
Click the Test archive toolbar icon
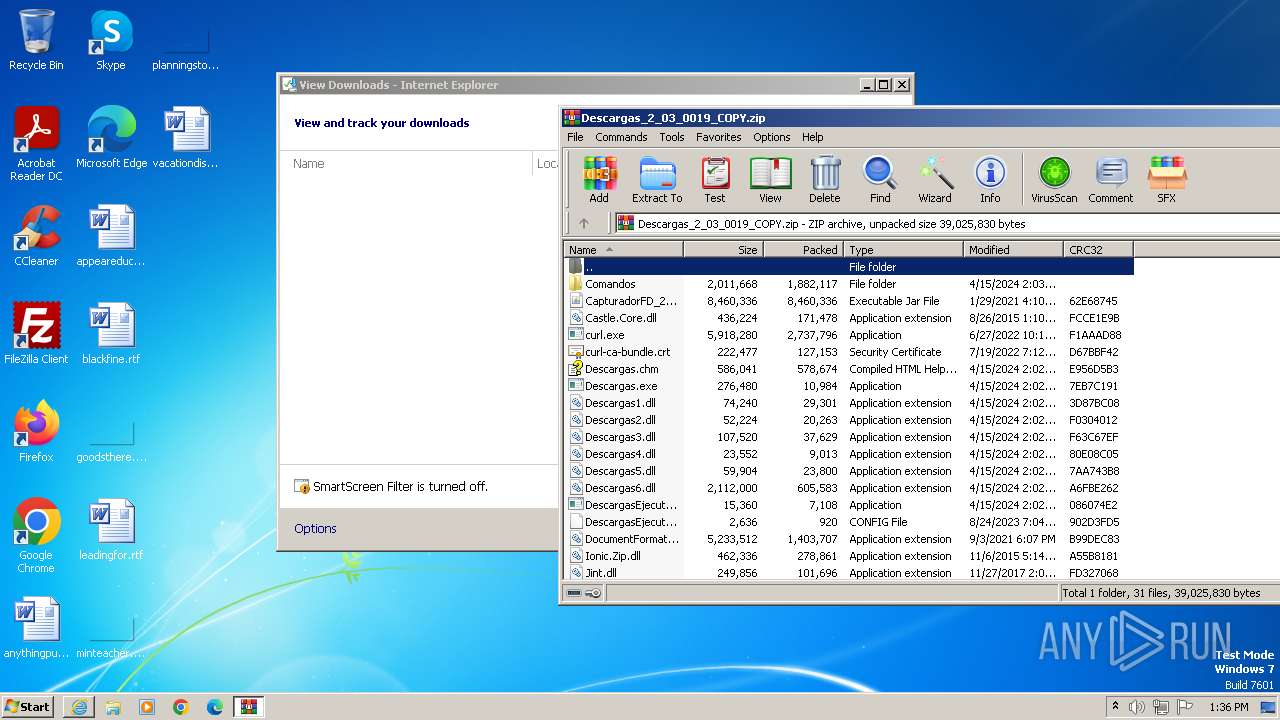coord(715,180)
